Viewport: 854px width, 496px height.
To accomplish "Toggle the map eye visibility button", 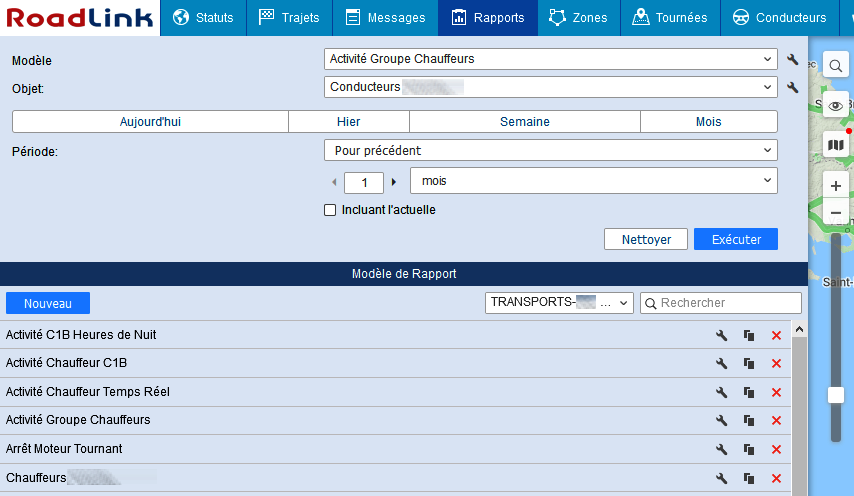I will (836, 105).
